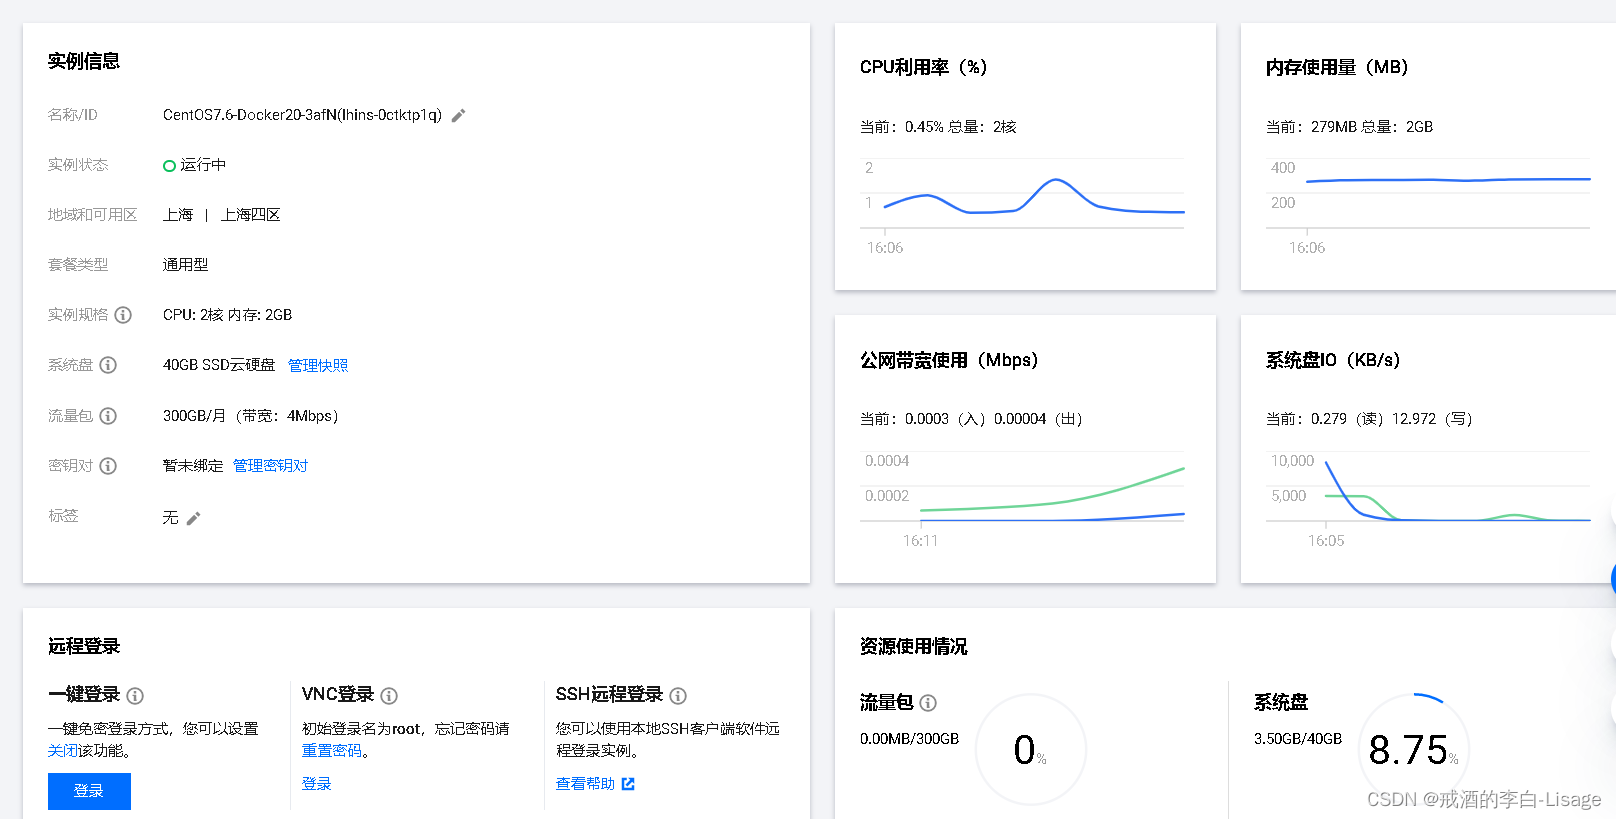
Task: Open 管理密钥对 link
Action: point(270,466)
